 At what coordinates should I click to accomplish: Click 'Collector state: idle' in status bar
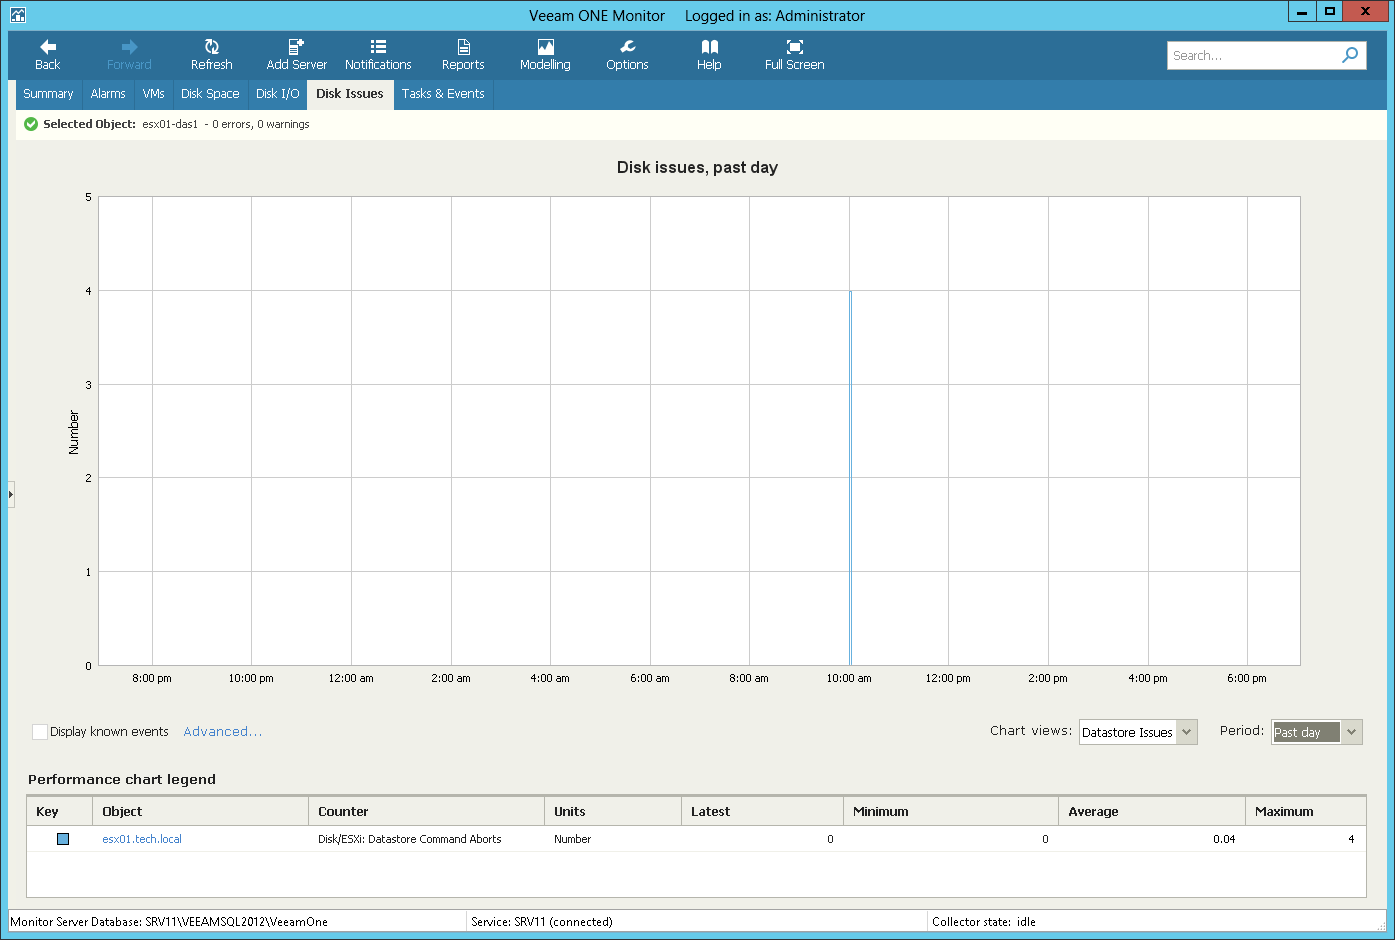click(984, 922)
